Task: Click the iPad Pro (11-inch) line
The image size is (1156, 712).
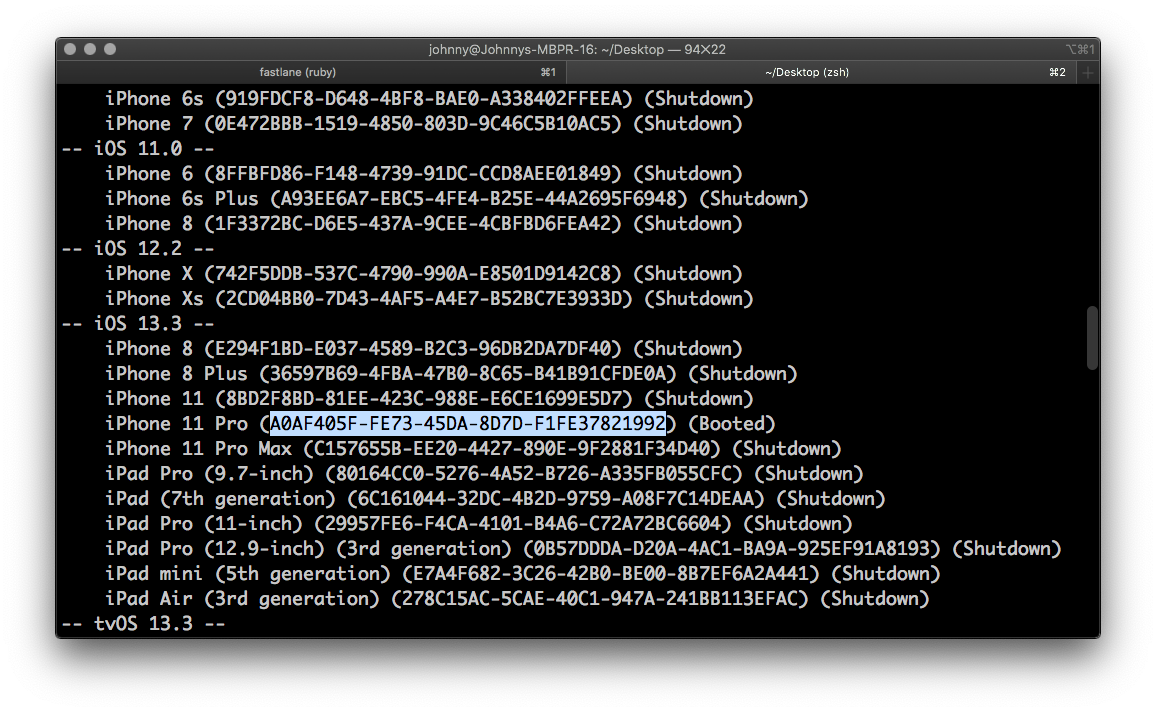Action: coord(478,524)
